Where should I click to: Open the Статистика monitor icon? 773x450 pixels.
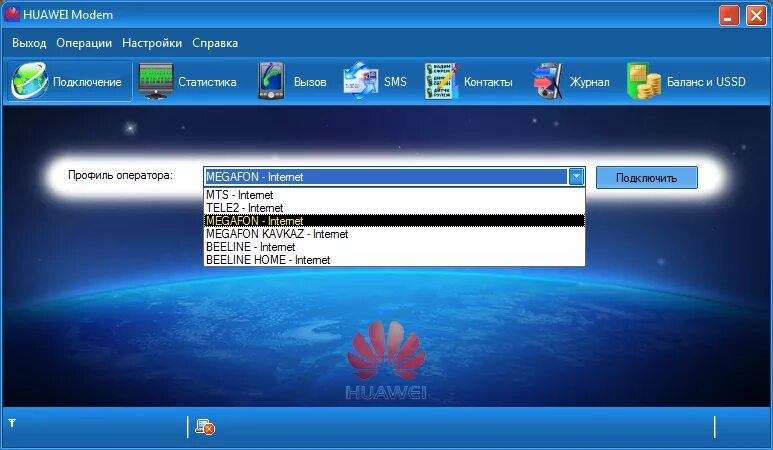(156, 81)
